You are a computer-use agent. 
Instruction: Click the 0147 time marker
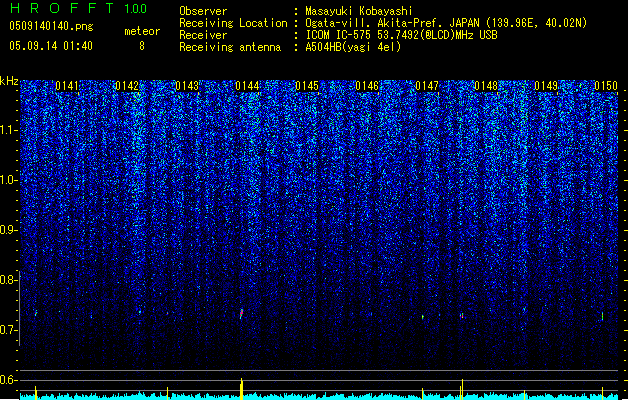click(427, 86)
